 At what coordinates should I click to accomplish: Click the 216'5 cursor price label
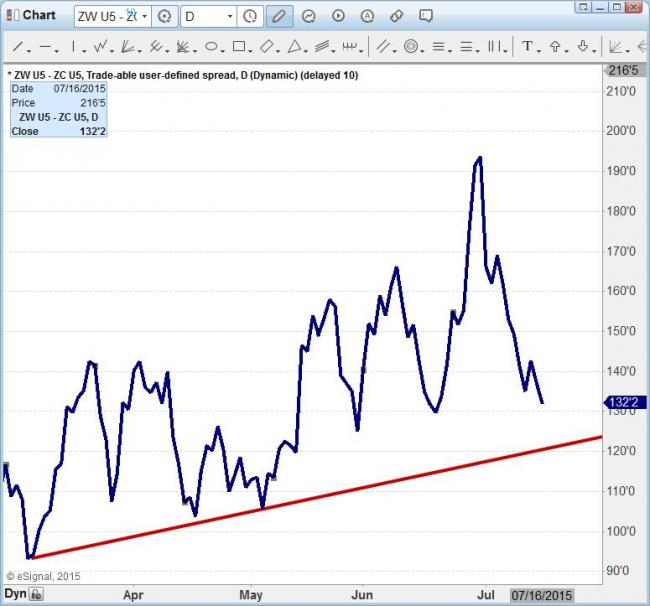[625, 70]
